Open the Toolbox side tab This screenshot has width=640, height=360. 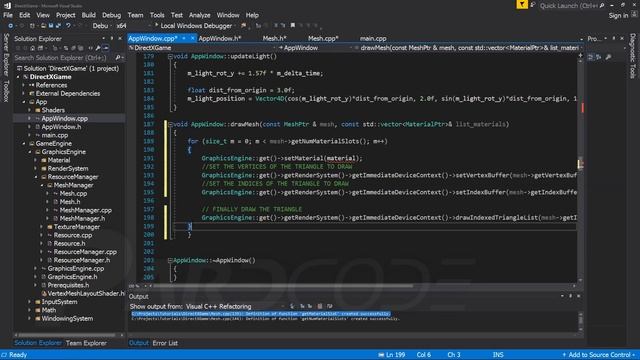click(x=6, y=91)
